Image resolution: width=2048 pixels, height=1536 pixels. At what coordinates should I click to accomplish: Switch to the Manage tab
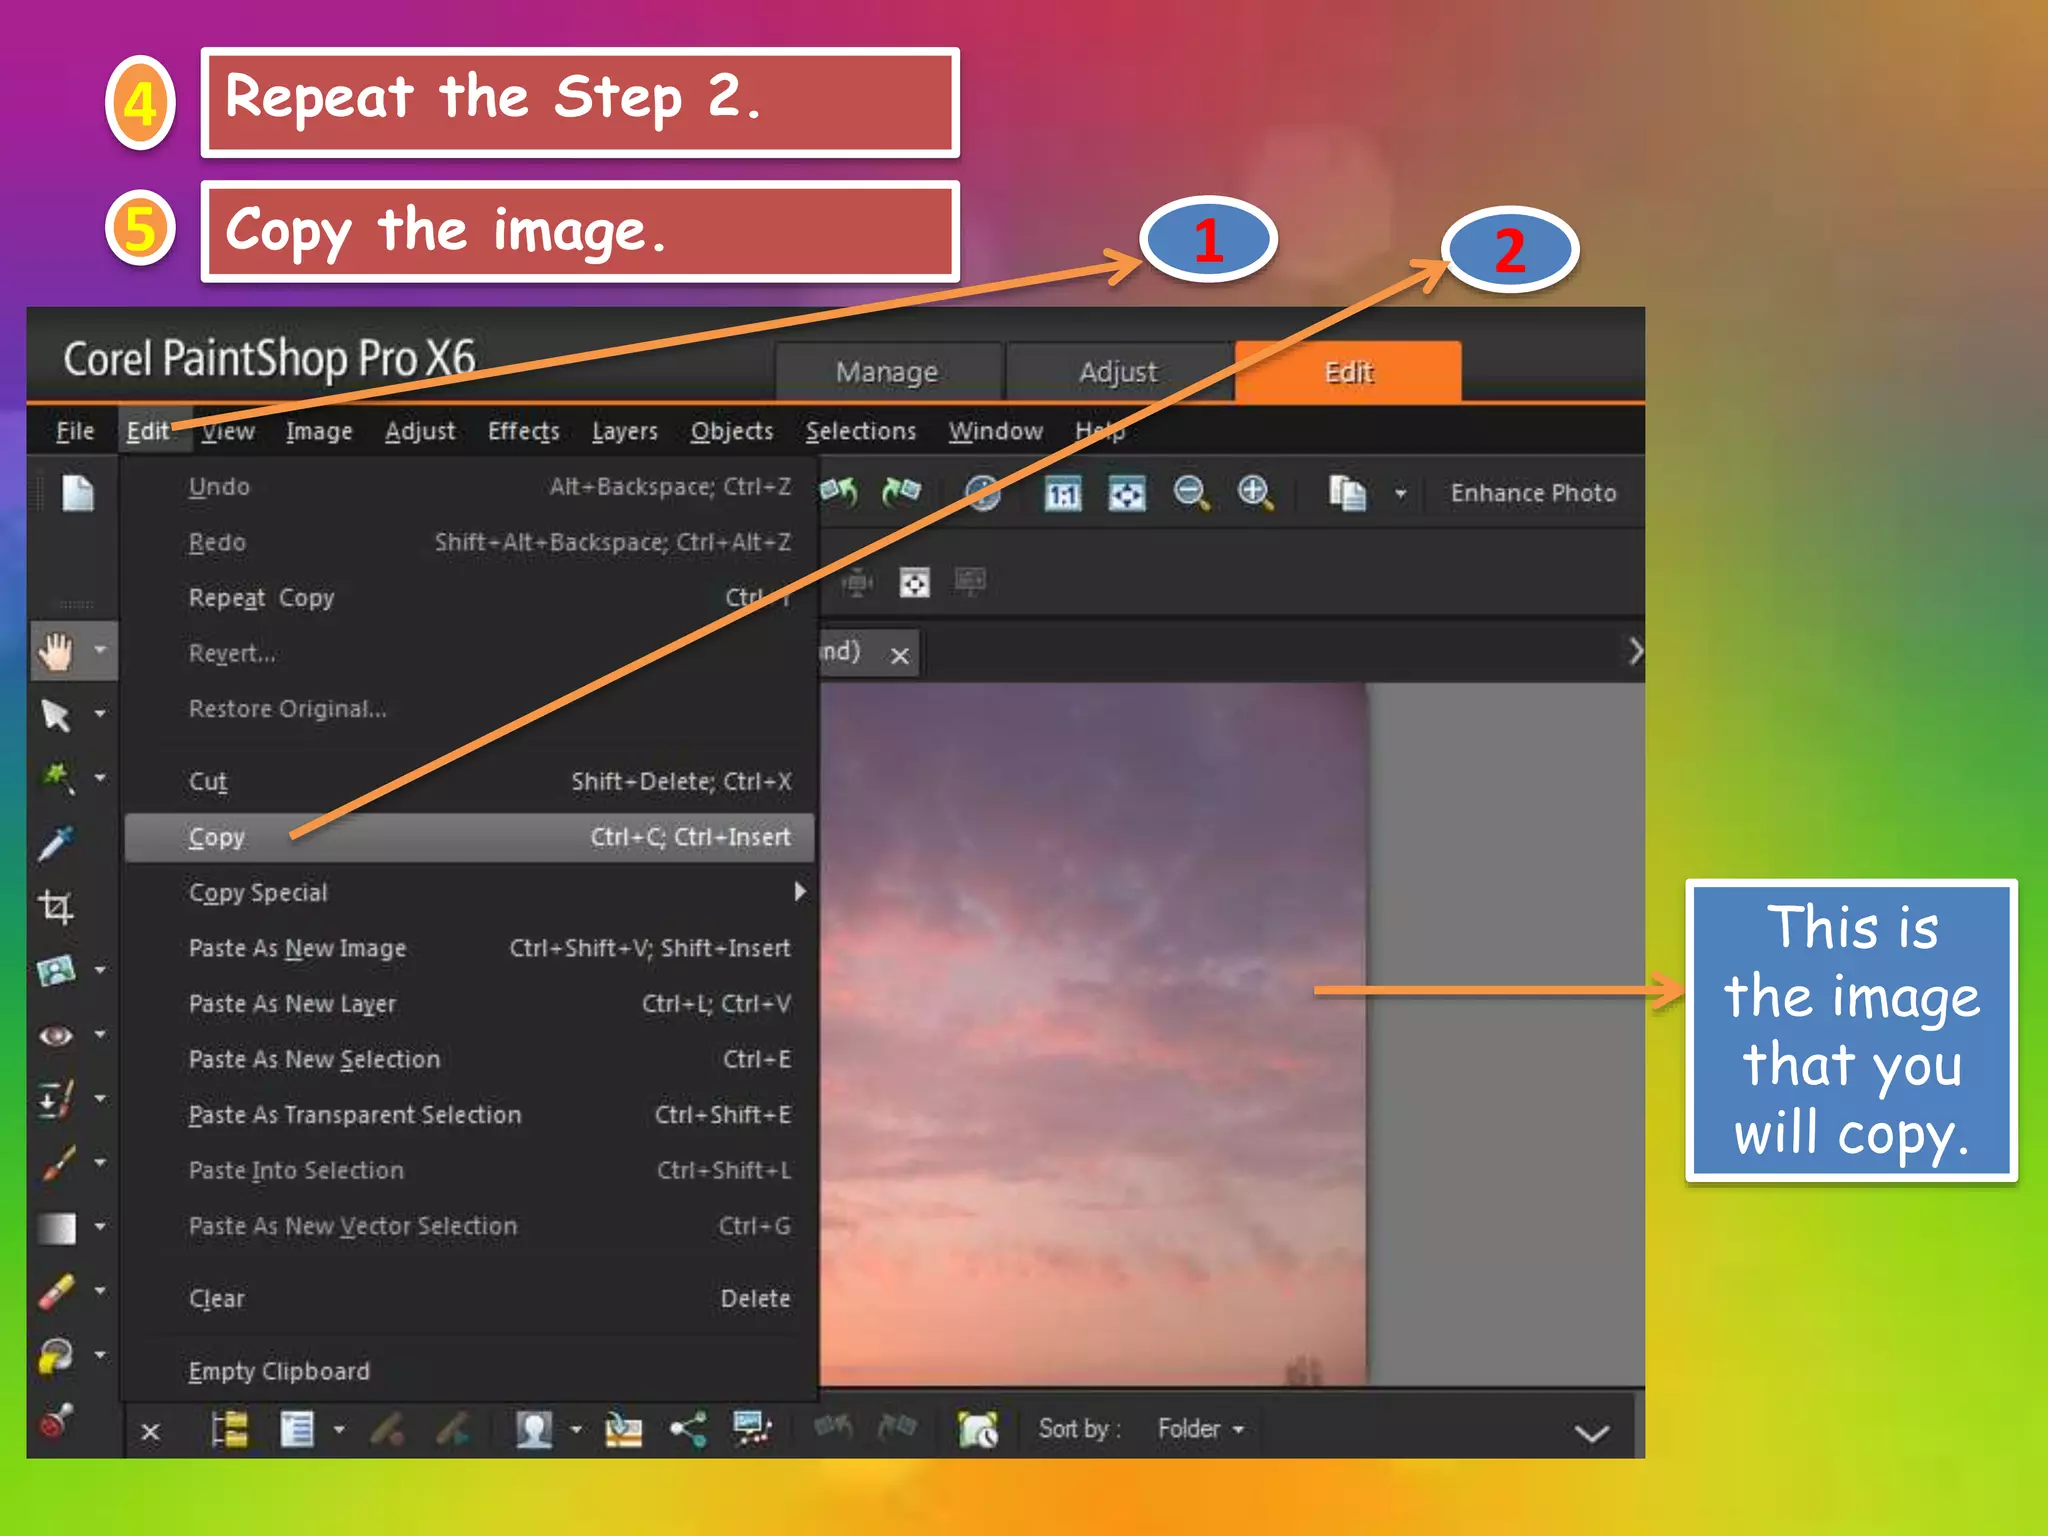(888, 372)
